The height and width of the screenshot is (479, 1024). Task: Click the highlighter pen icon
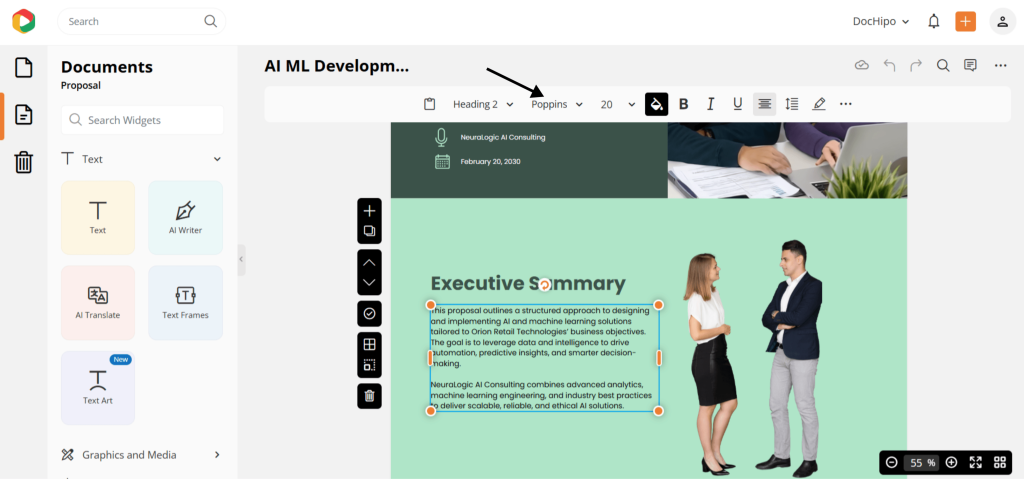819,104
